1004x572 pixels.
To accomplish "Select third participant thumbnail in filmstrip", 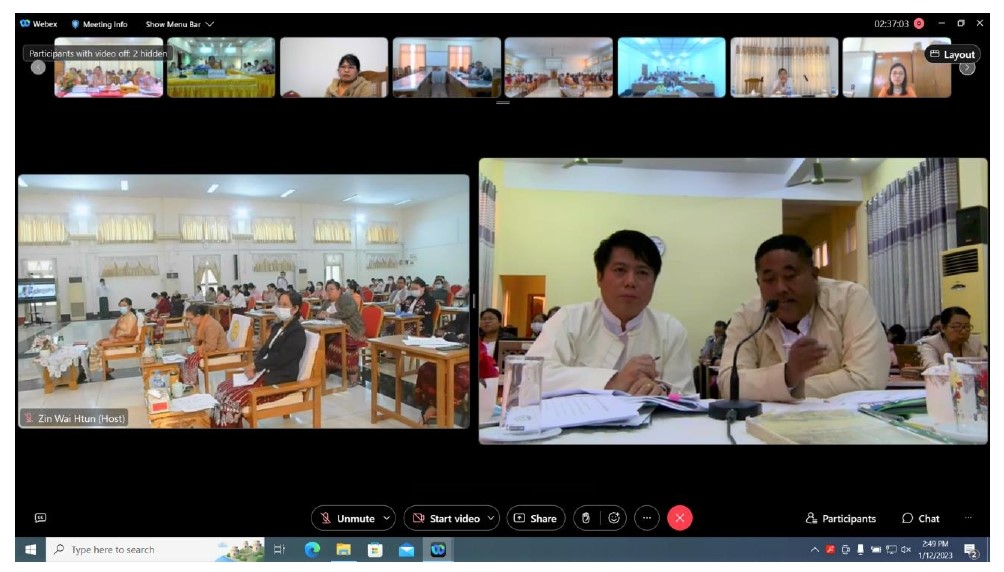I will [333, 67].
